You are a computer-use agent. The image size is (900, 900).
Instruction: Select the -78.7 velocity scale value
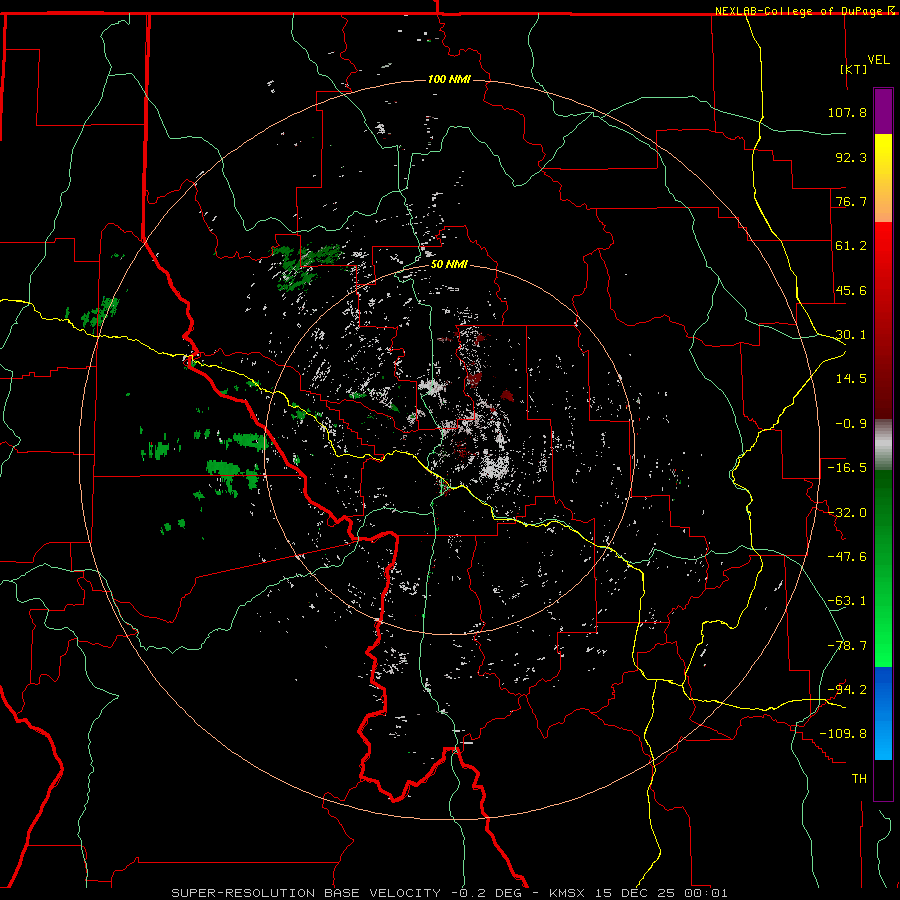click(847, 646)
